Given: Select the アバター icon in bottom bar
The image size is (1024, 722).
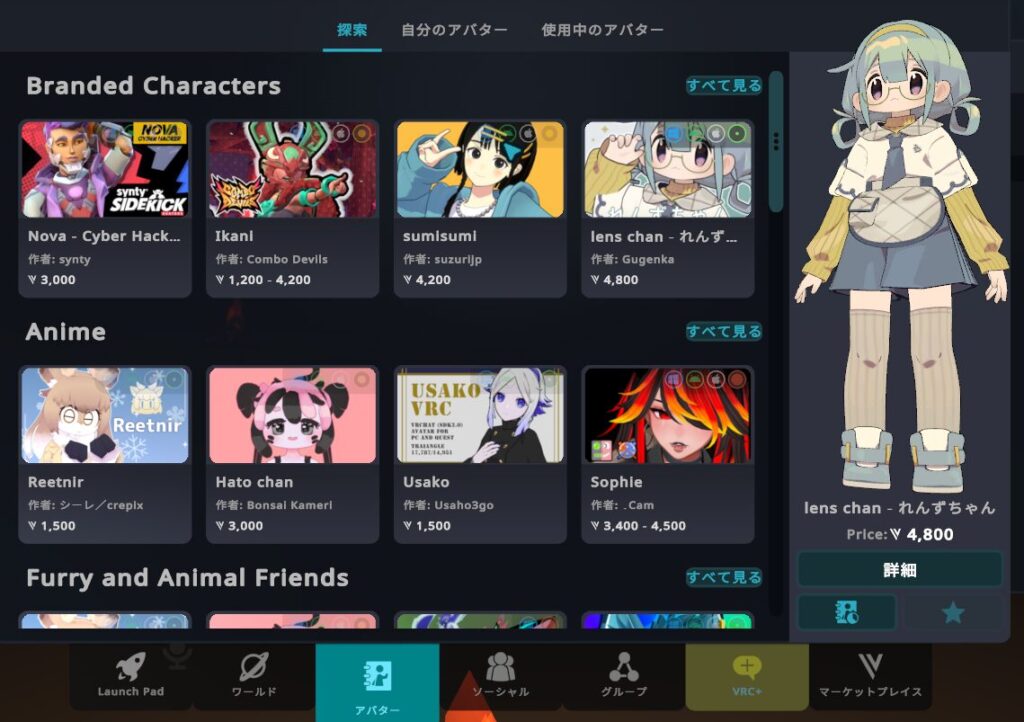Looking at the screenshot, I should coord(377,676).
